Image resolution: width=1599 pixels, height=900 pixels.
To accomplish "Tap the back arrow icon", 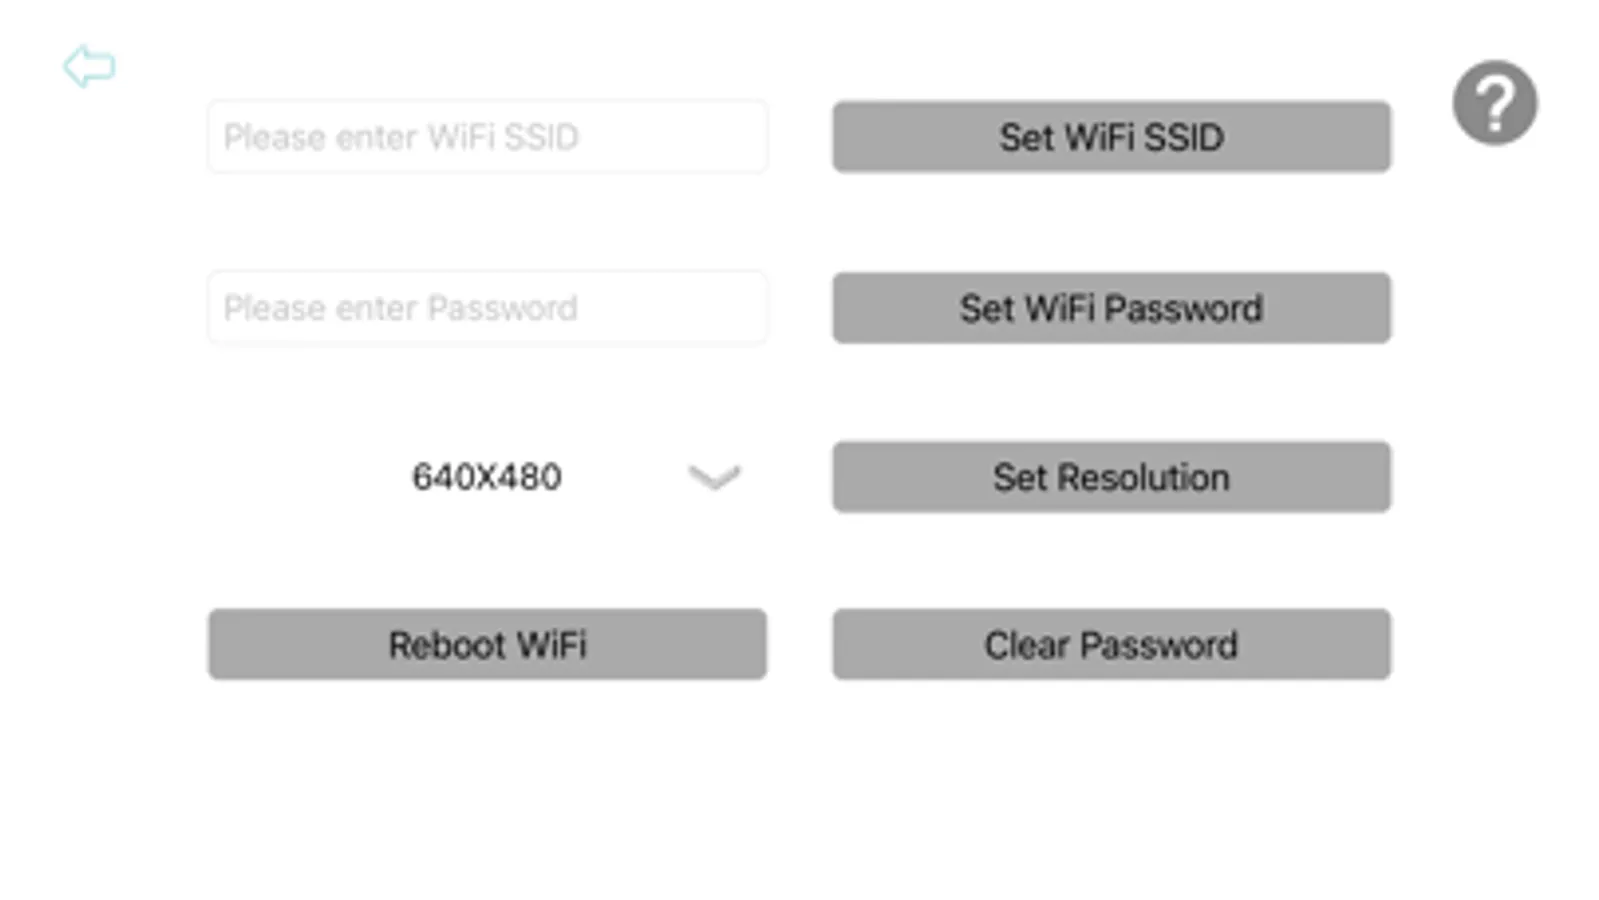I will 89,67.
